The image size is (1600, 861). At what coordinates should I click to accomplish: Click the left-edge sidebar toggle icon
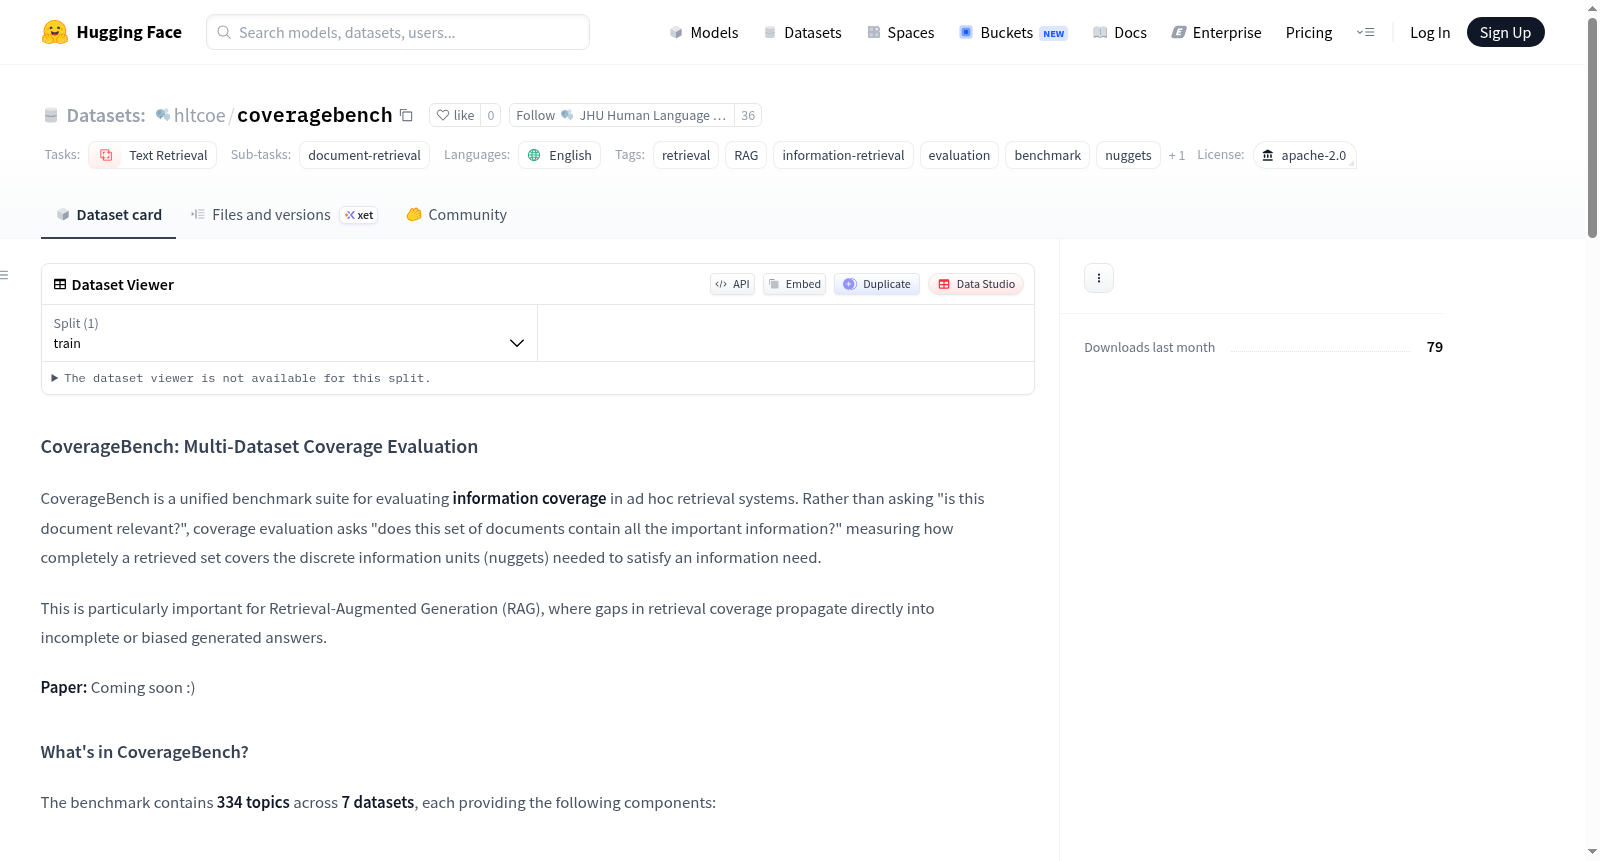[x=4, y=275]
